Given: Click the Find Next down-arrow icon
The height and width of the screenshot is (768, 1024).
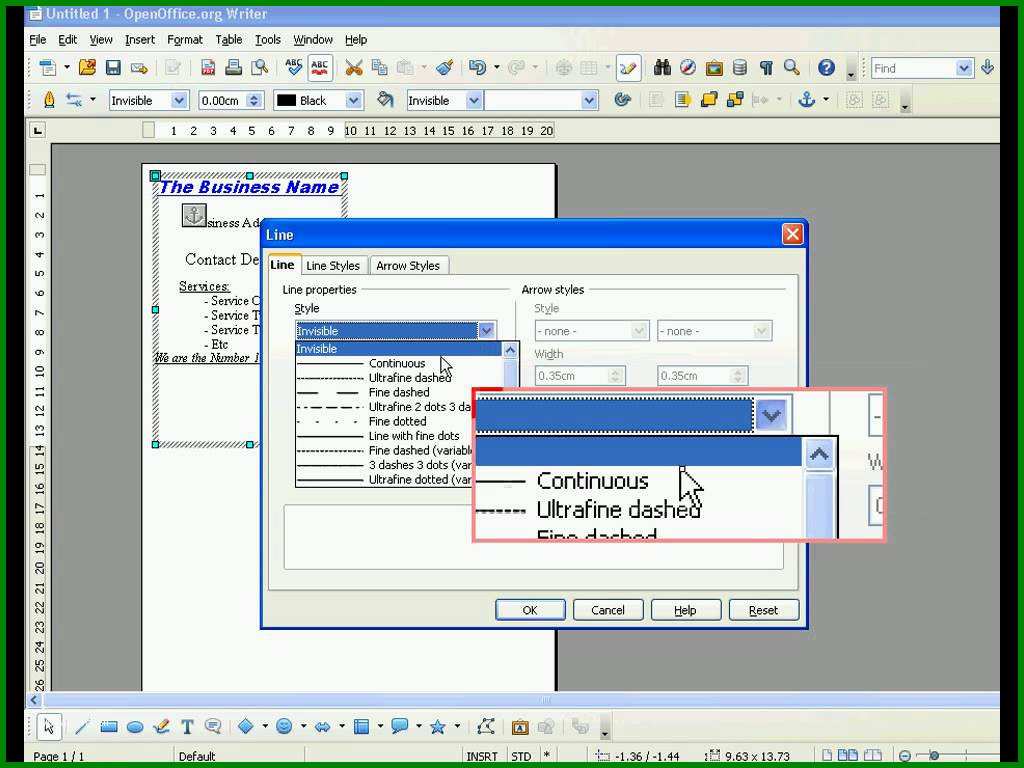Looking at the screenshot, I should [987, 67].
